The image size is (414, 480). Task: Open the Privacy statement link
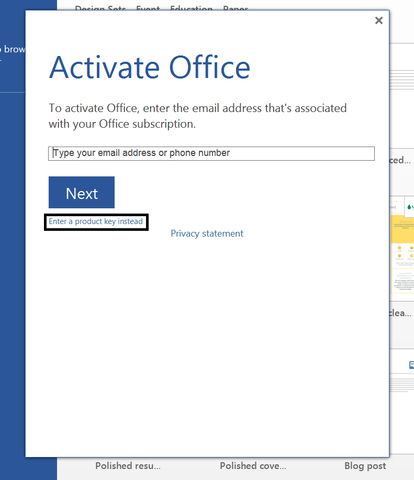(x=207, y=234)
